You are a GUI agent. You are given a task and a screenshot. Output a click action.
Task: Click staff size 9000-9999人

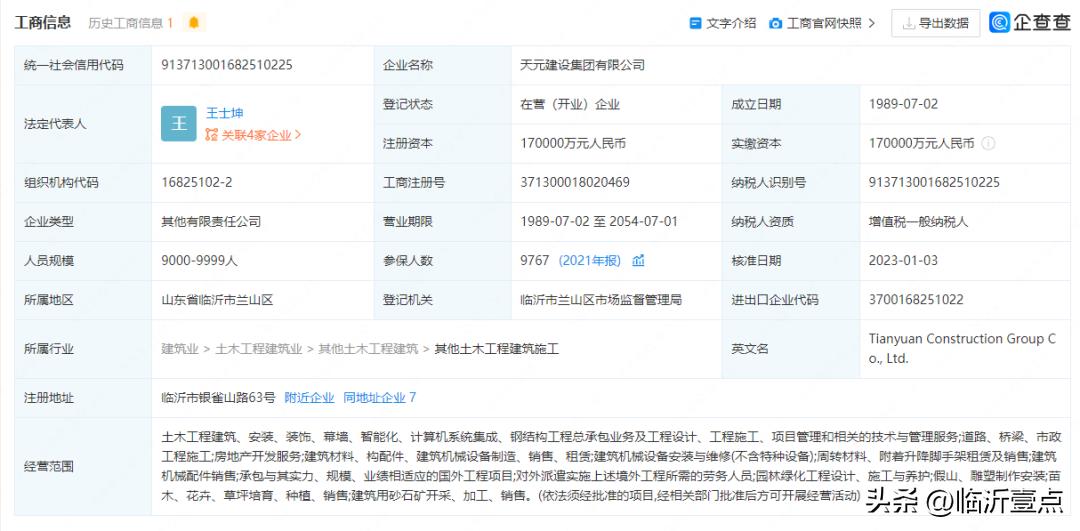point(199,261)
